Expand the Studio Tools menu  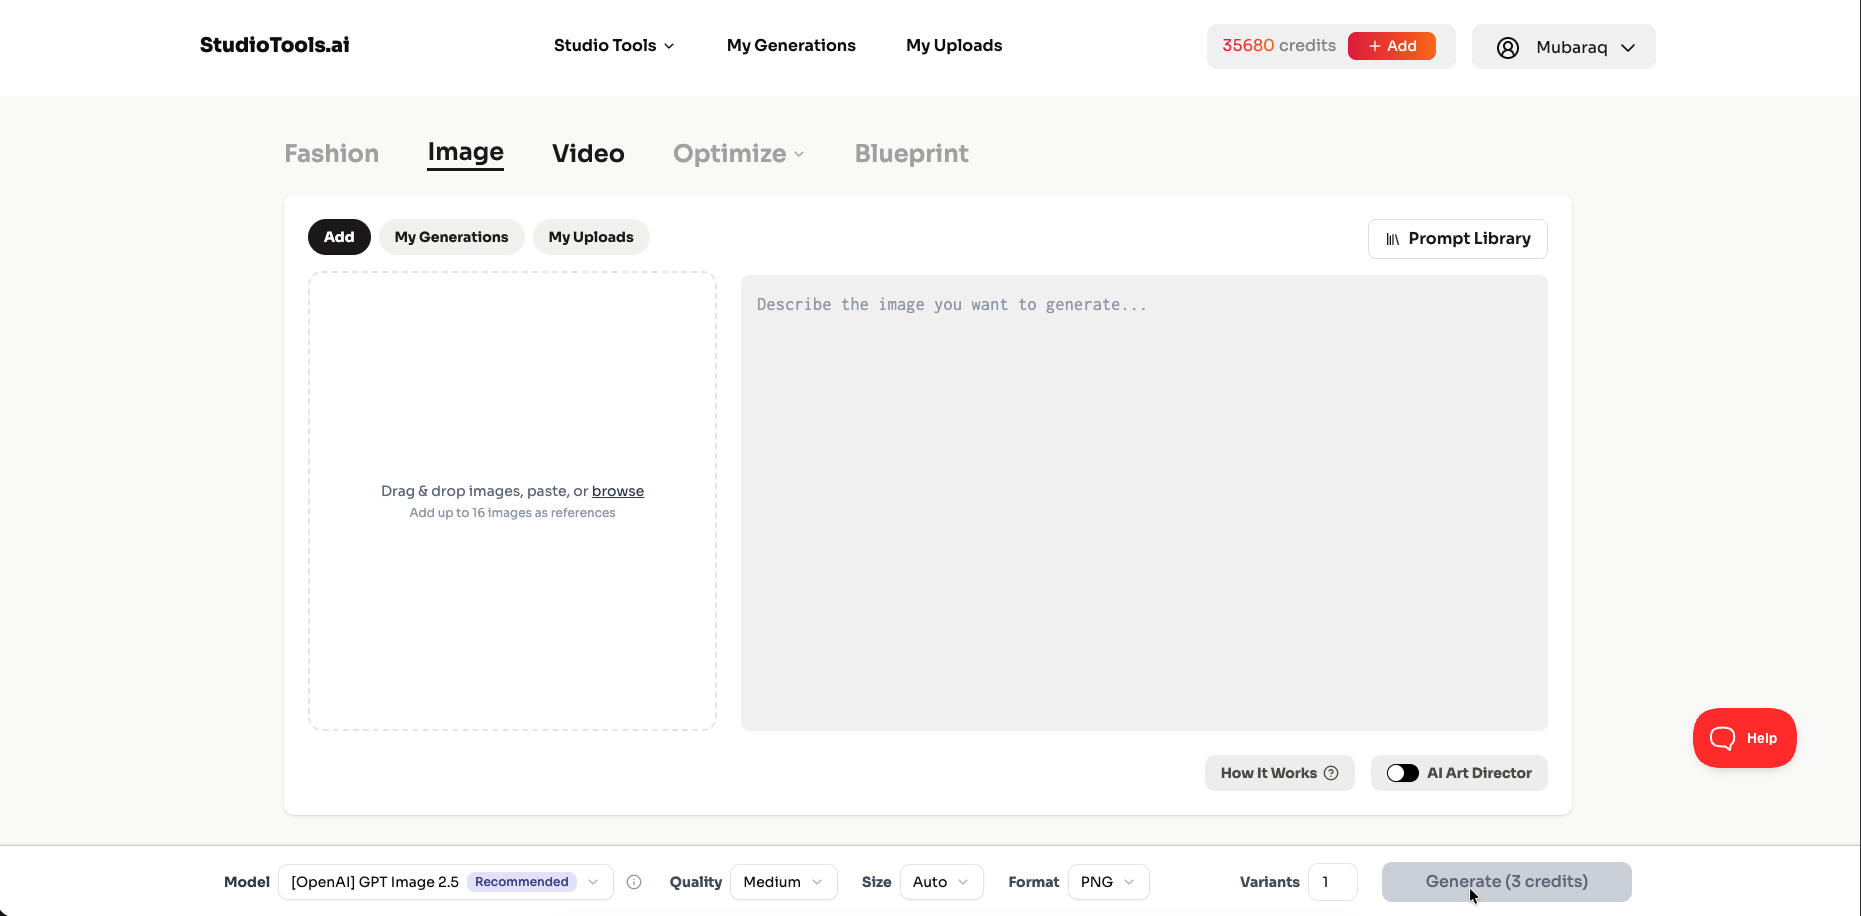pos(614,45)
